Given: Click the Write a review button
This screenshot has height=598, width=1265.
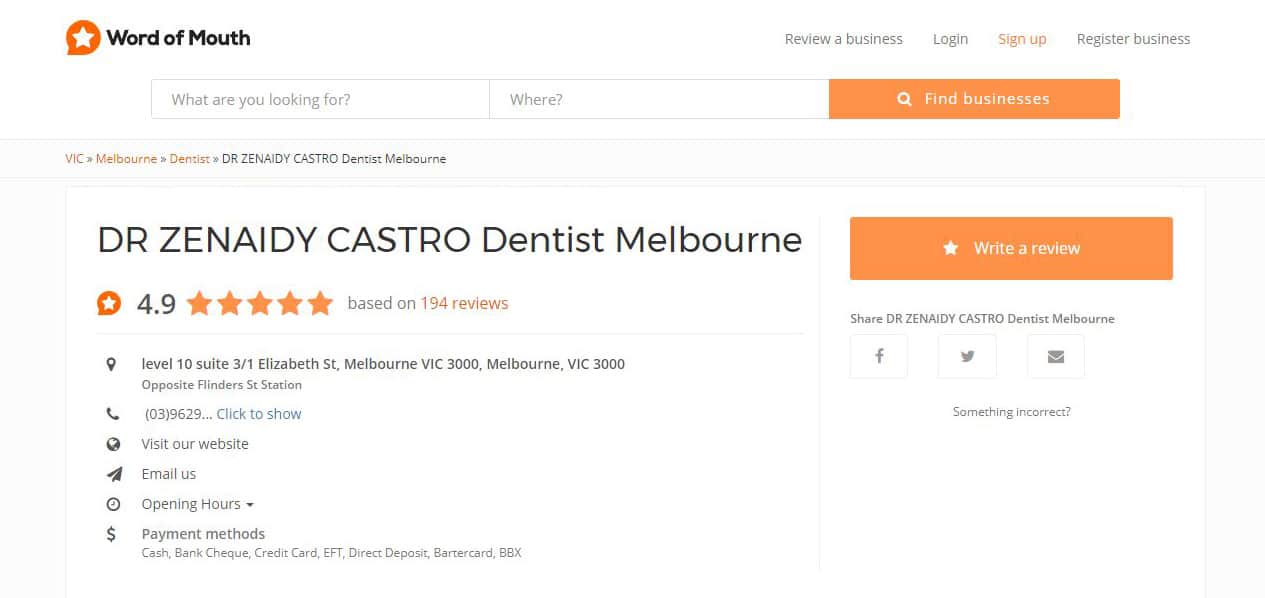Looking at the screenshot, I should (x=1011, y=248).
